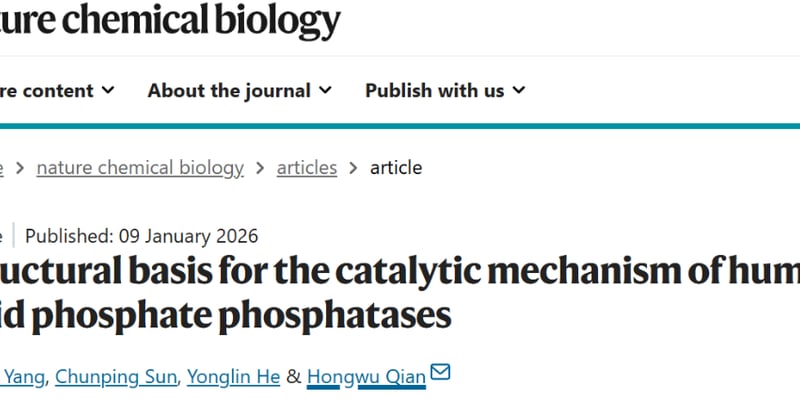Navigate to the articles breadcrumb link

point(307,168)
